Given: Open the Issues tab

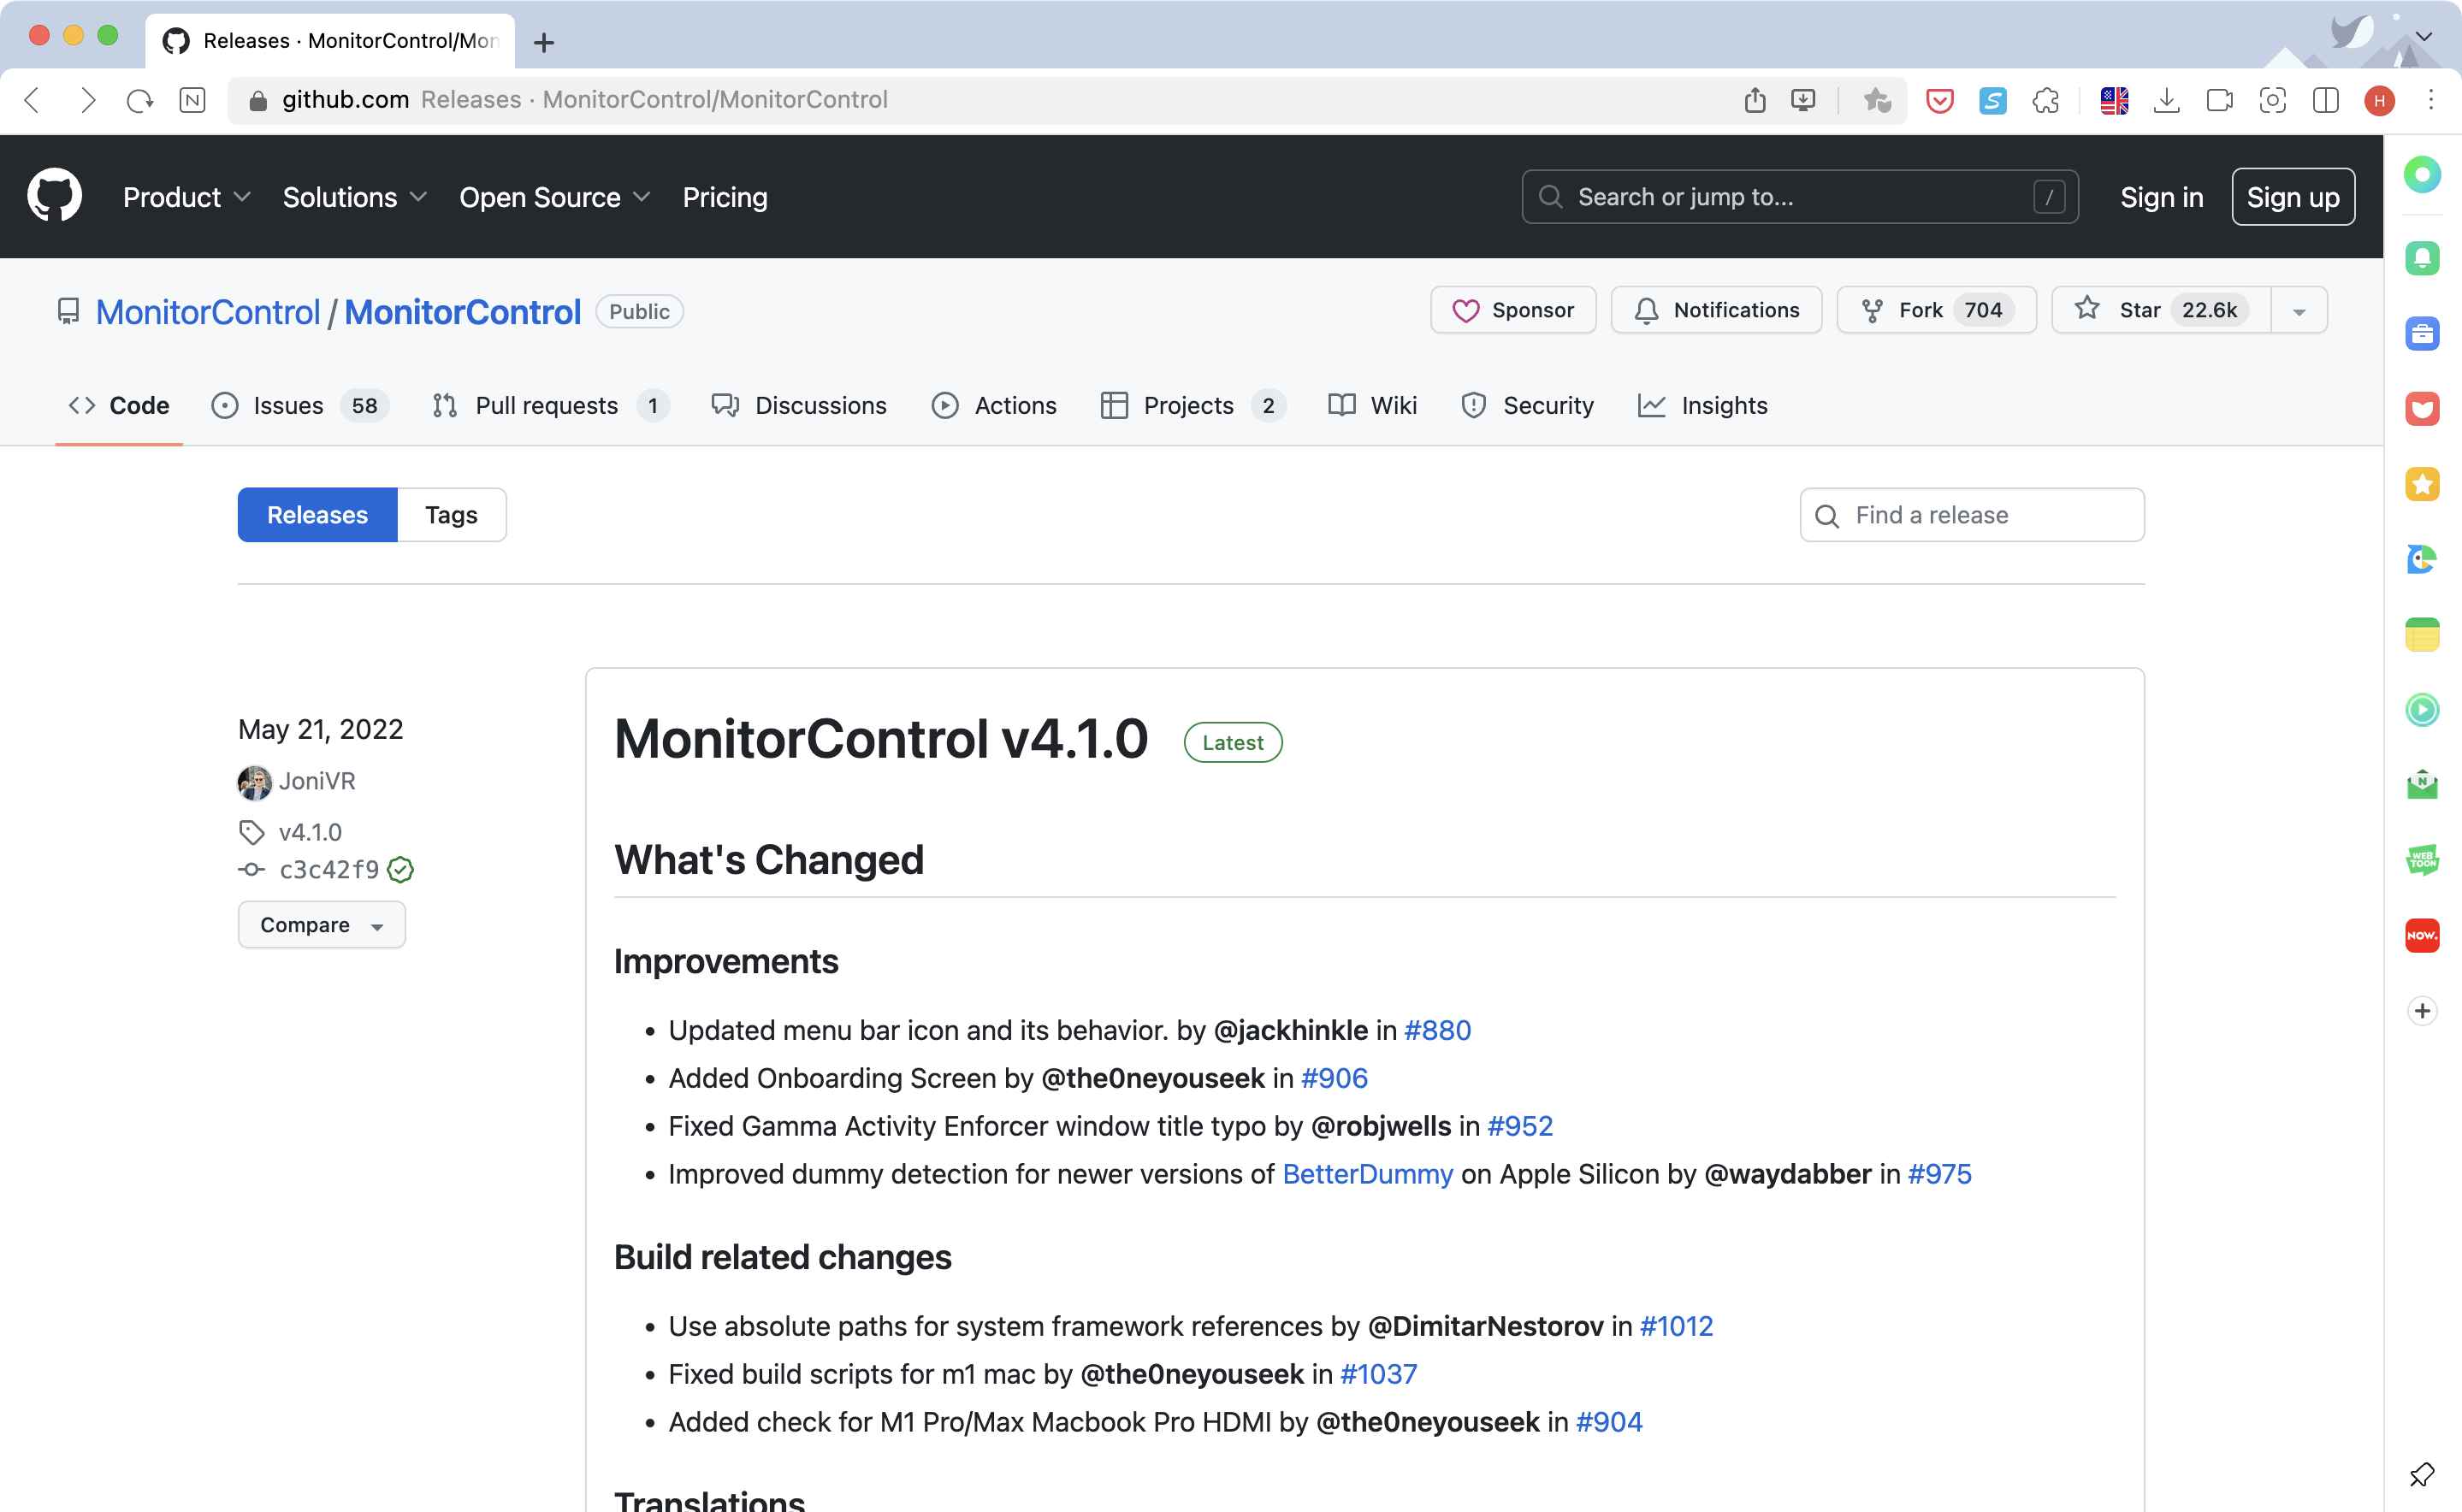Looking at the screenshot, I should [288, 406].
